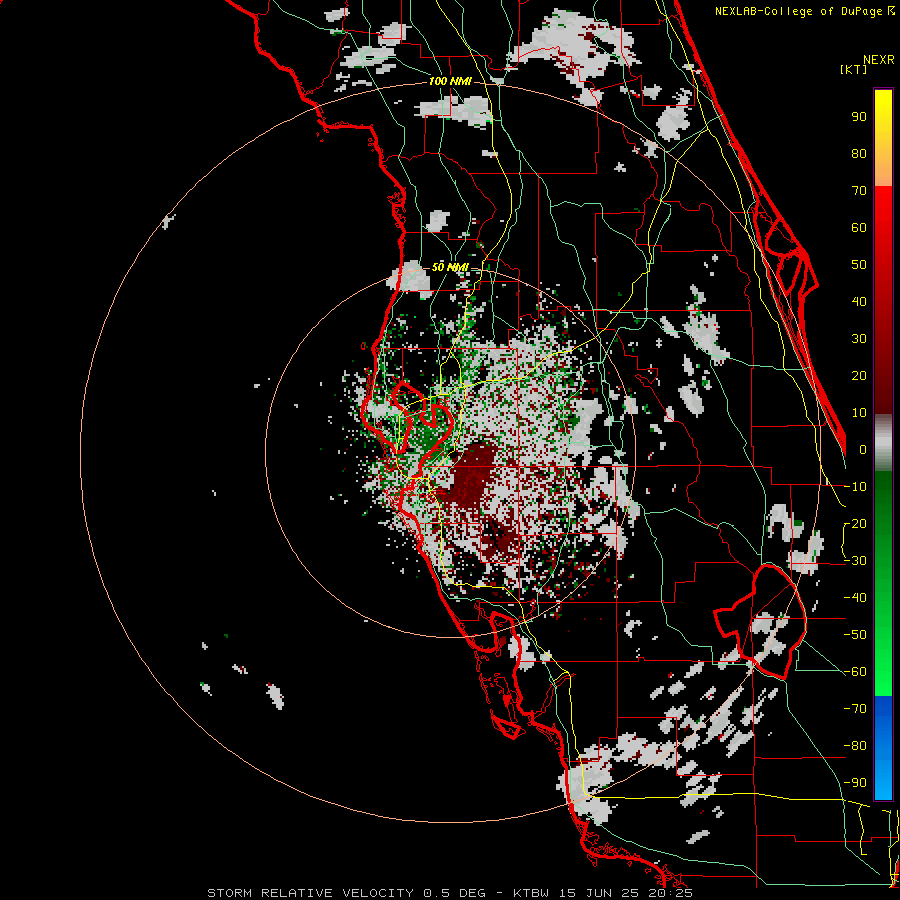Click the "NEXLAB-College of DuPage" header text

pos(801,11)
